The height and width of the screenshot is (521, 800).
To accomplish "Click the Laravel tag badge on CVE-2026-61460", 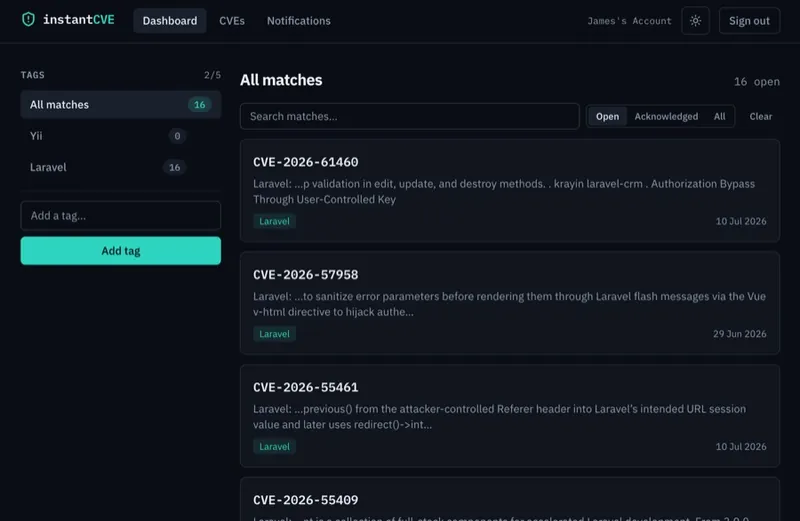I will point(274,221).
